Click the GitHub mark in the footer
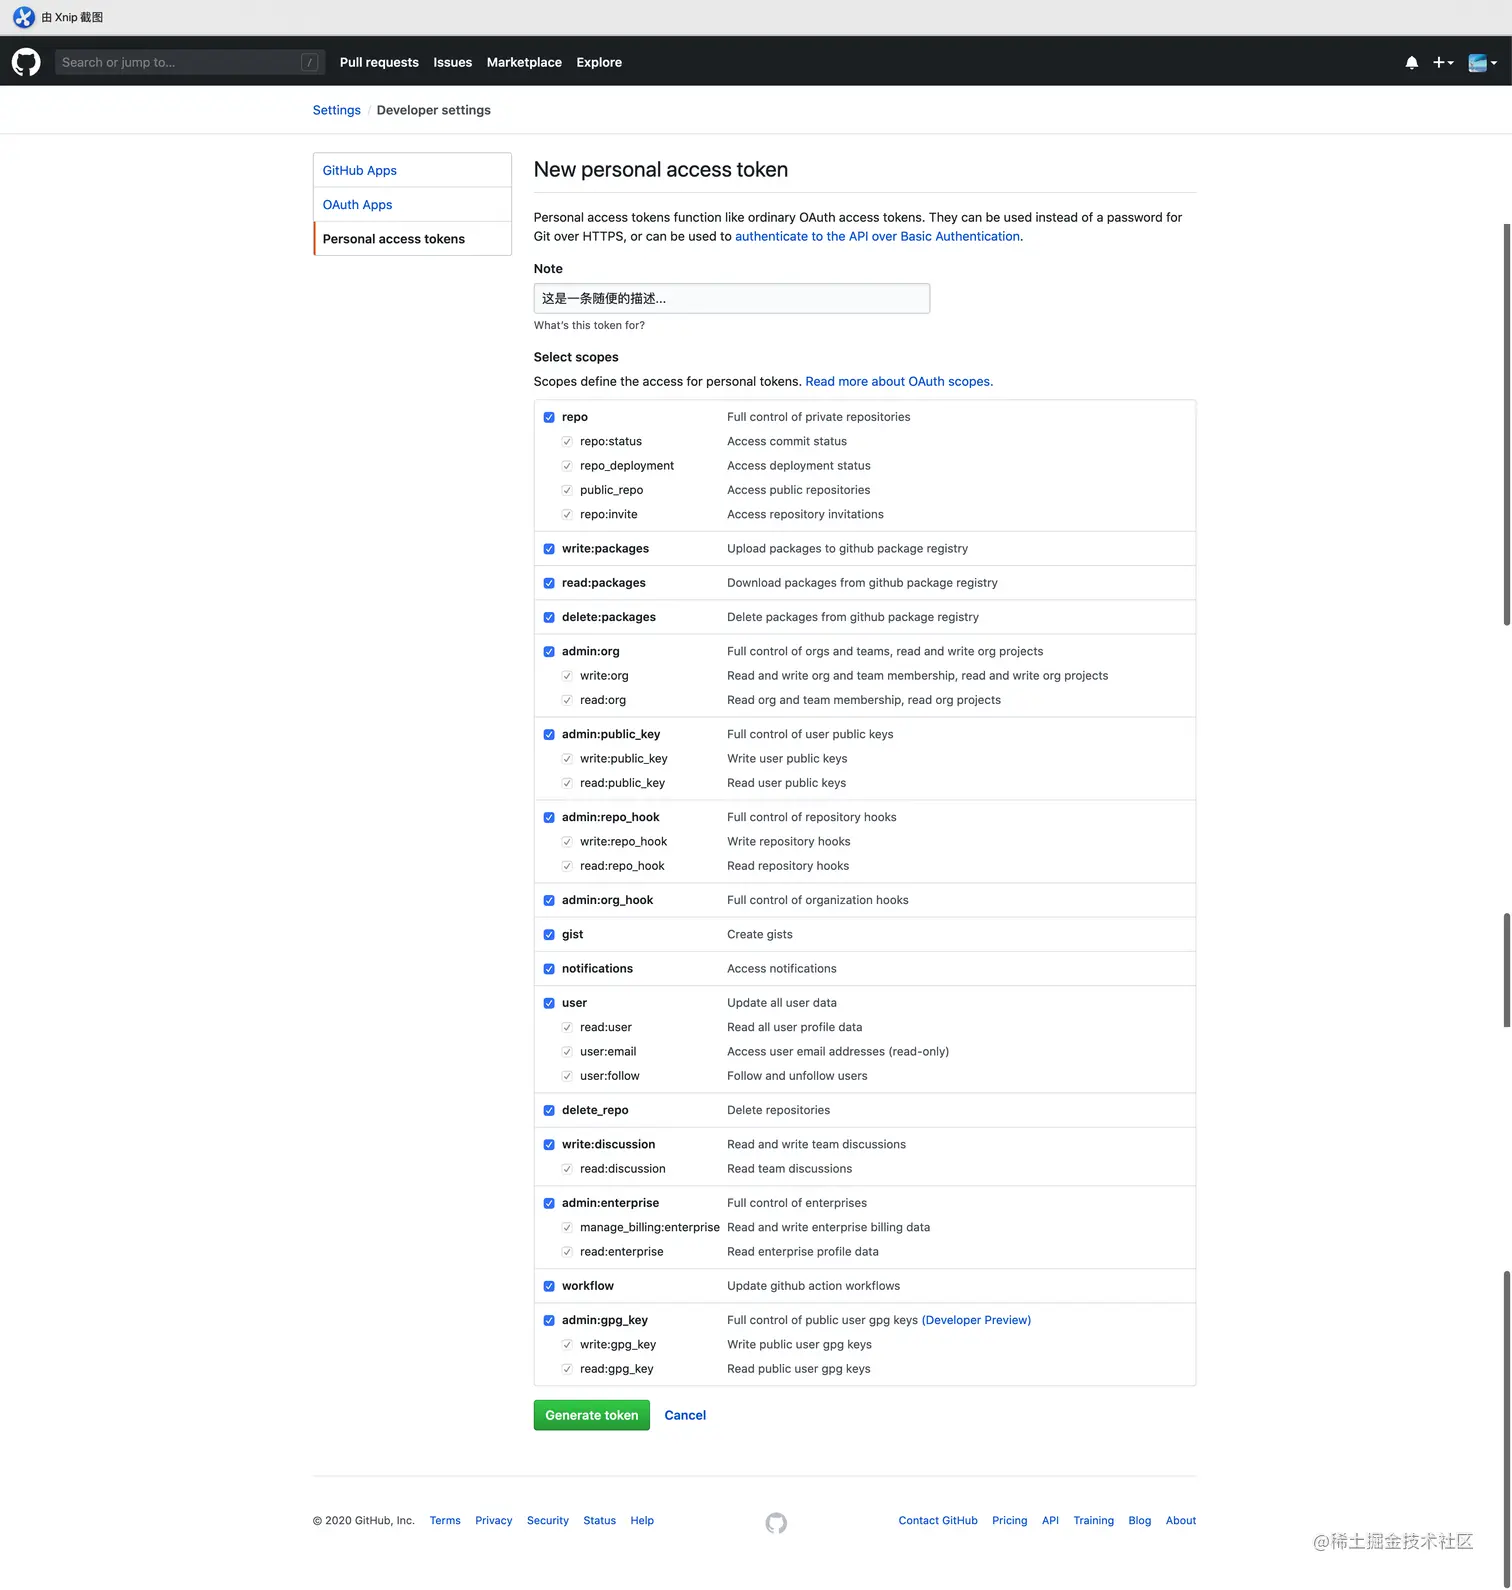This screenshot has height=1590, width=1512. tap(776, 1523)
